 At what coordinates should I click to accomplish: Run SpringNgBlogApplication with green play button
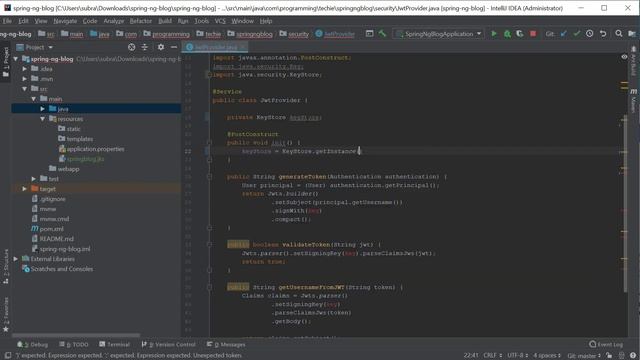pyautogui.click(x=494, y=34)
